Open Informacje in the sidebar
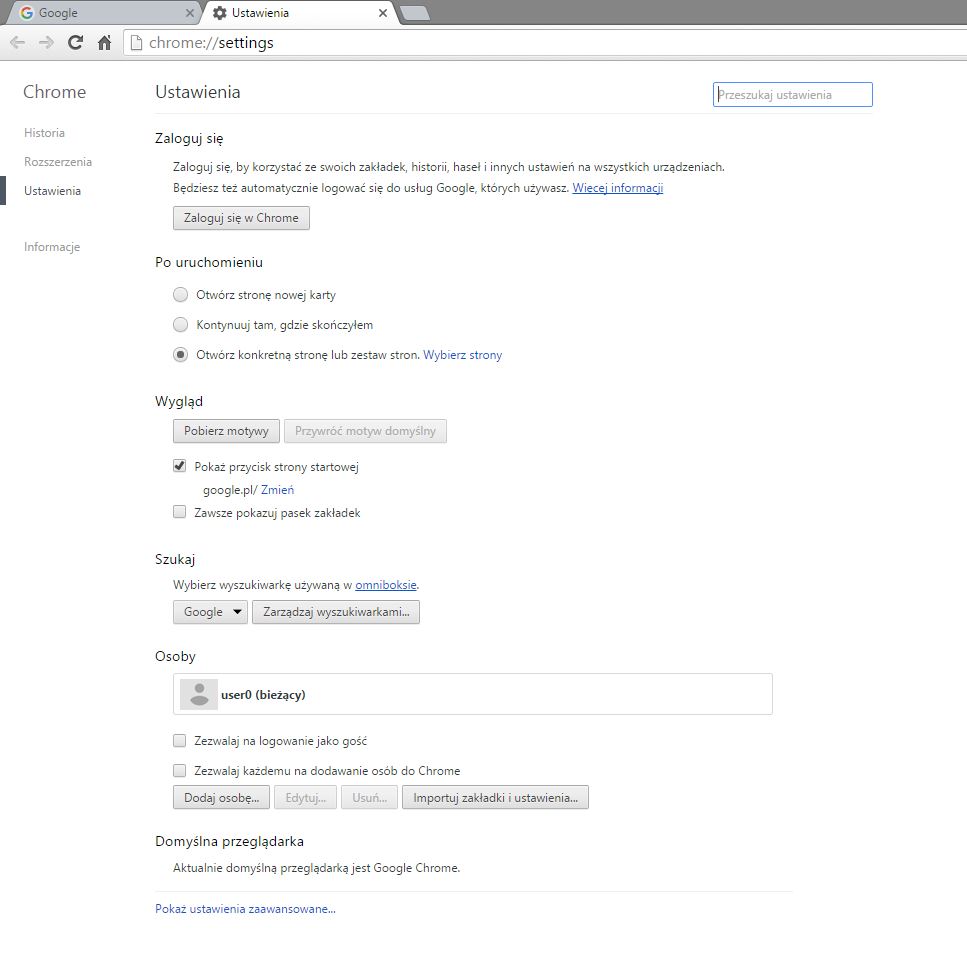The height and width of the screenshot is (963, 967). point(52,247)
